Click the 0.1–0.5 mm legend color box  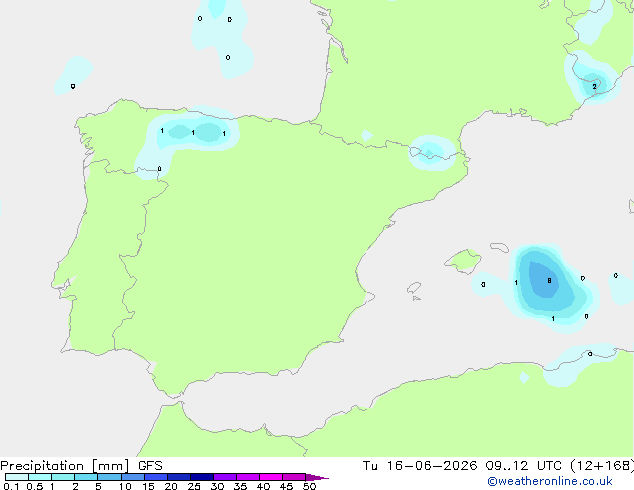coord(17,477)
